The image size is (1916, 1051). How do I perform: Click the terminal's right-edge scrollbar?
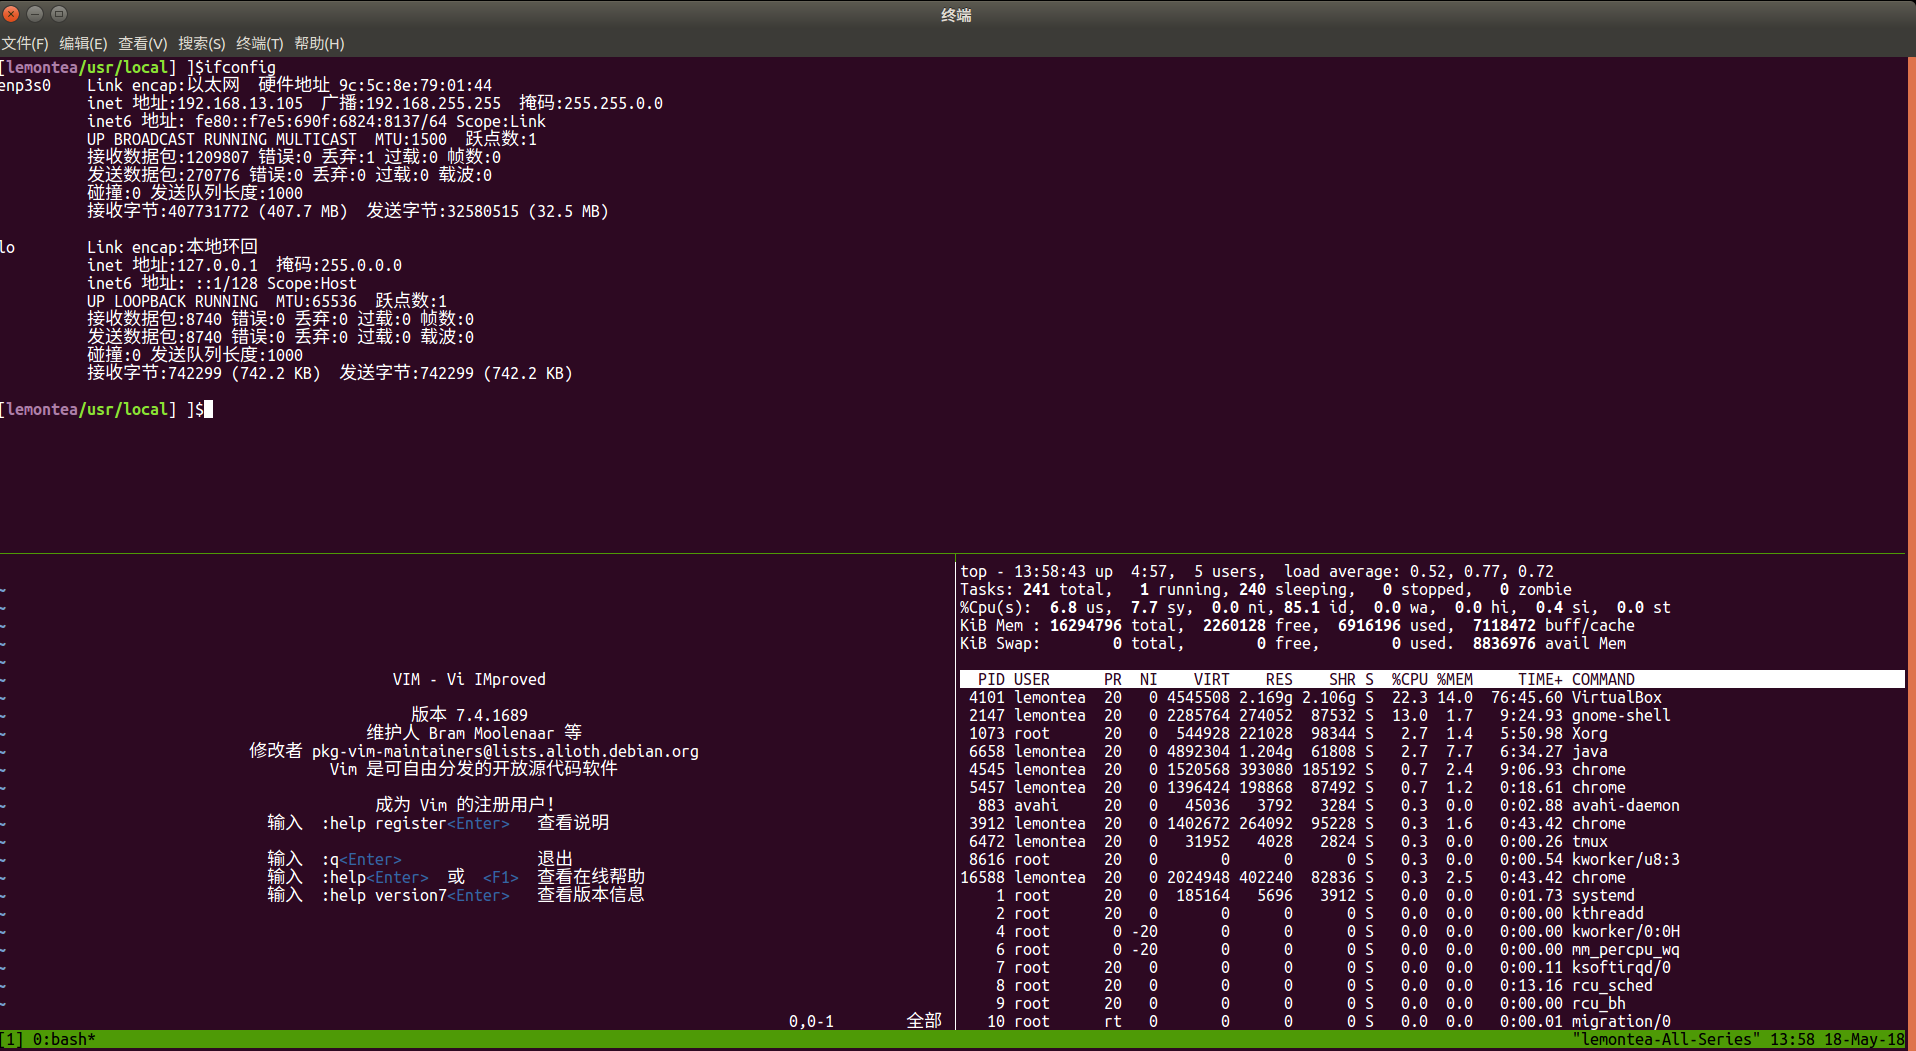click(x=1911, y=300)
